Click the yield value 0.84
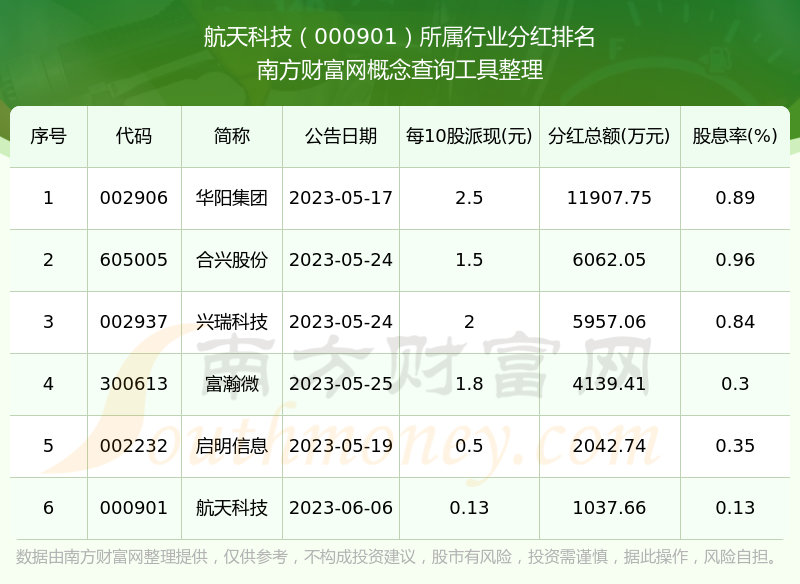 point(735,322)
